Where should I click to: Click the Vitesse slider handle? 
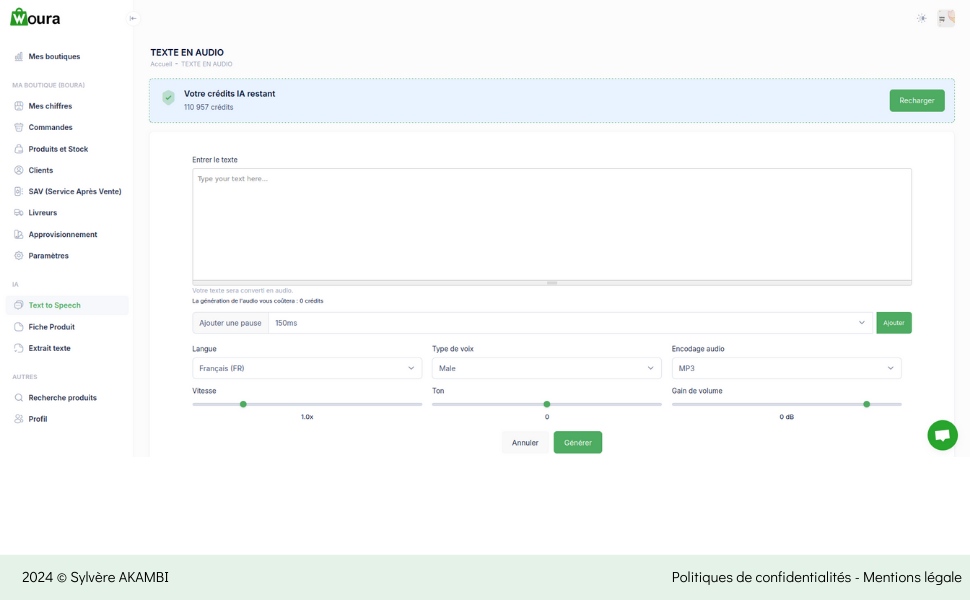(243, 404)
